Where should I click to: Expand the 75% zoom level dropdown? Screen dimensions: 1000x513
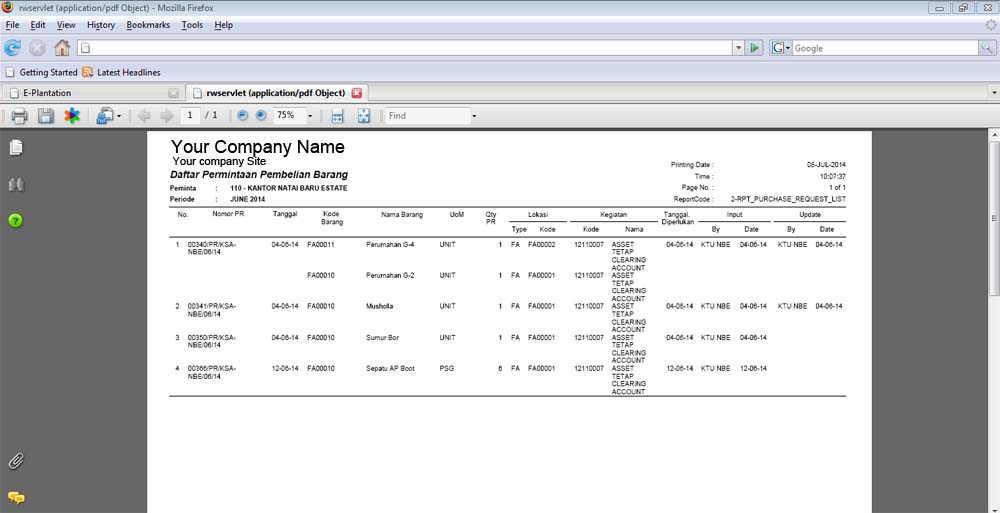pyautogui.click(x=310, y=116)
